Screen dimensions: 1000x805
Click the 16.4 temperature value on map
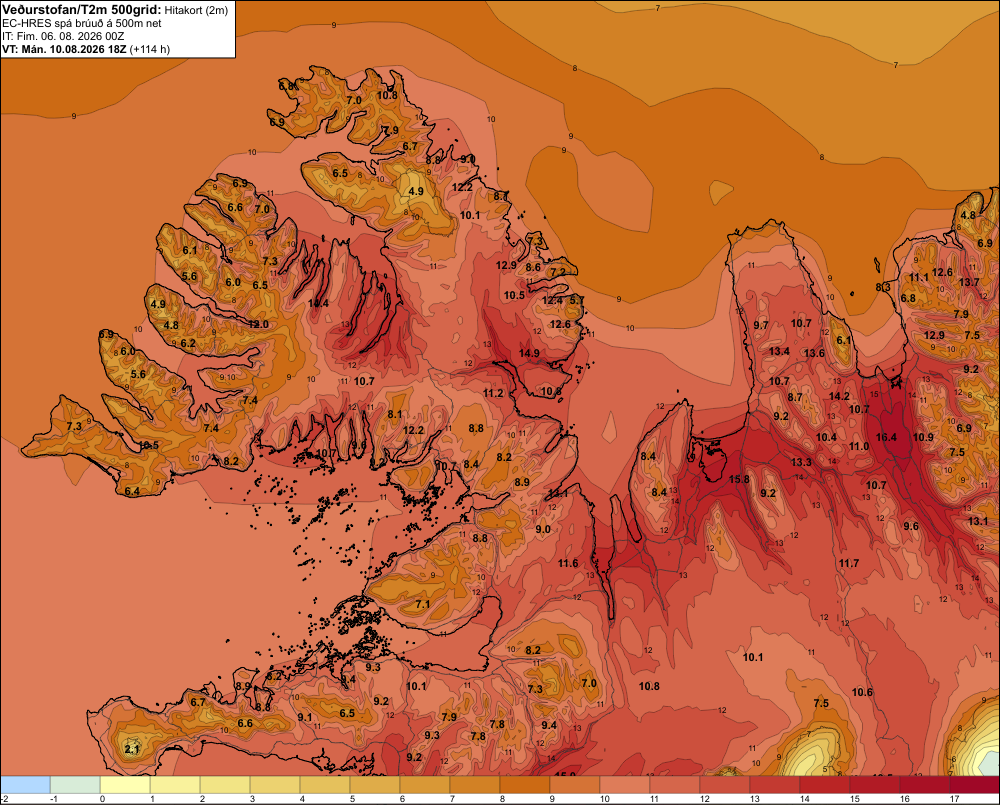(886, 437)
